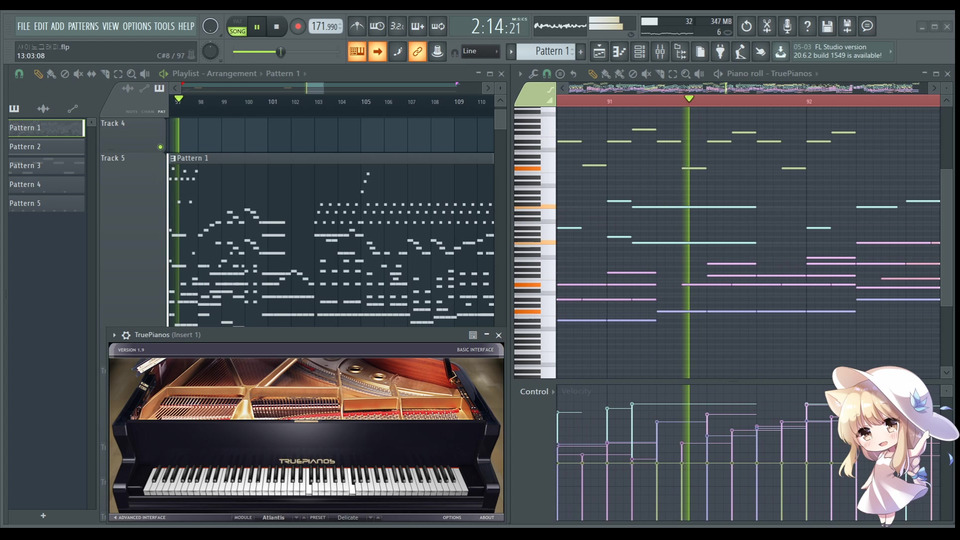Click the save project floppy icon

(x=827, y=26)
